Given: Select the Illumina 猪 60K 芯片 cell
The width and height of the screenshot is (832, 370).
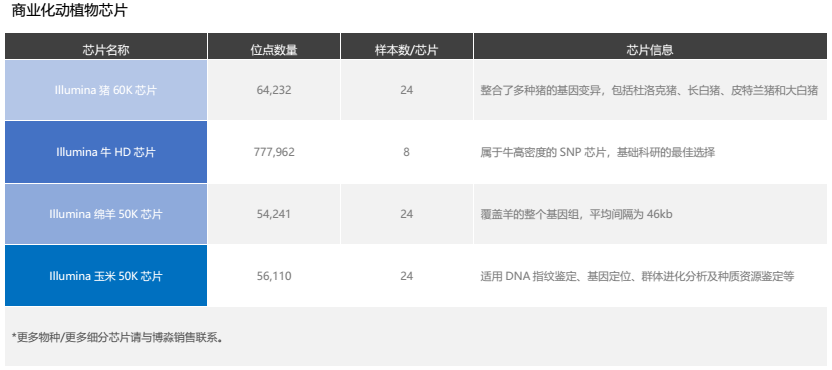Looking at the screenshot, I should [x=106, y=90].
